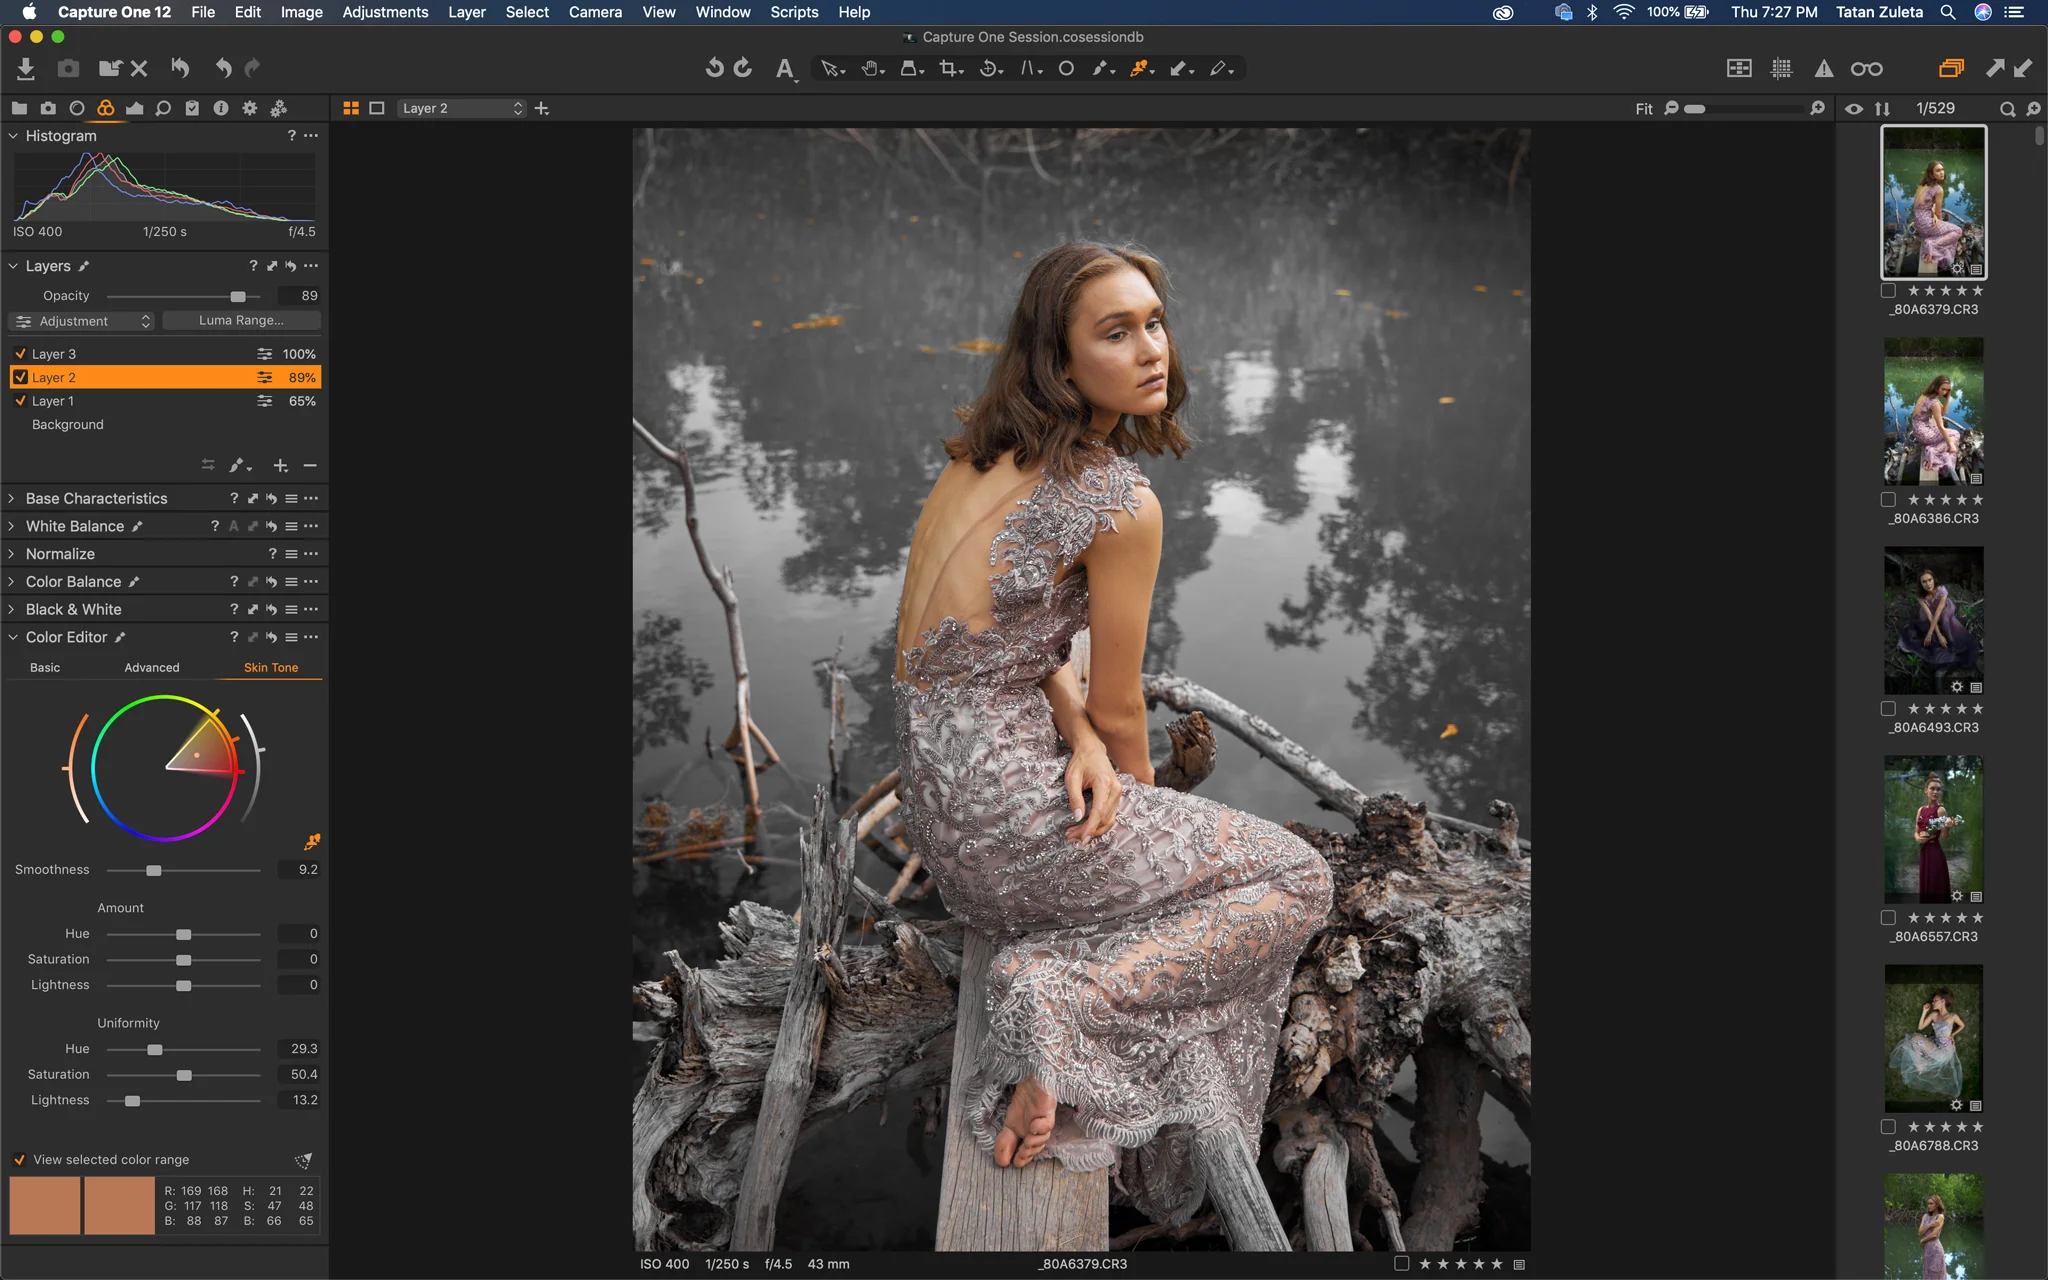Image resolution: width=2048 pixels, height=1280 pixels.
Task: Toggle color tag box for _80A6493.CR3 thumbnail
Action: 1888,709
